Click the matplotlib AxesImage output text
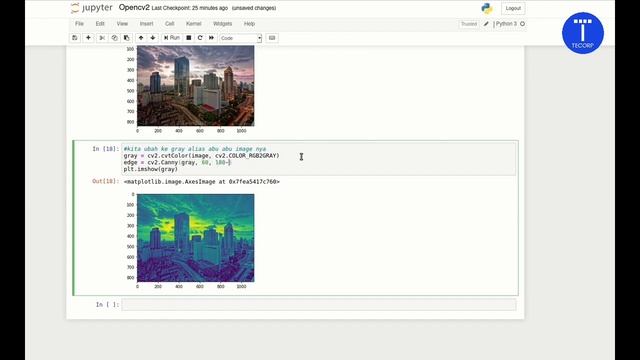 click(202, 182)
